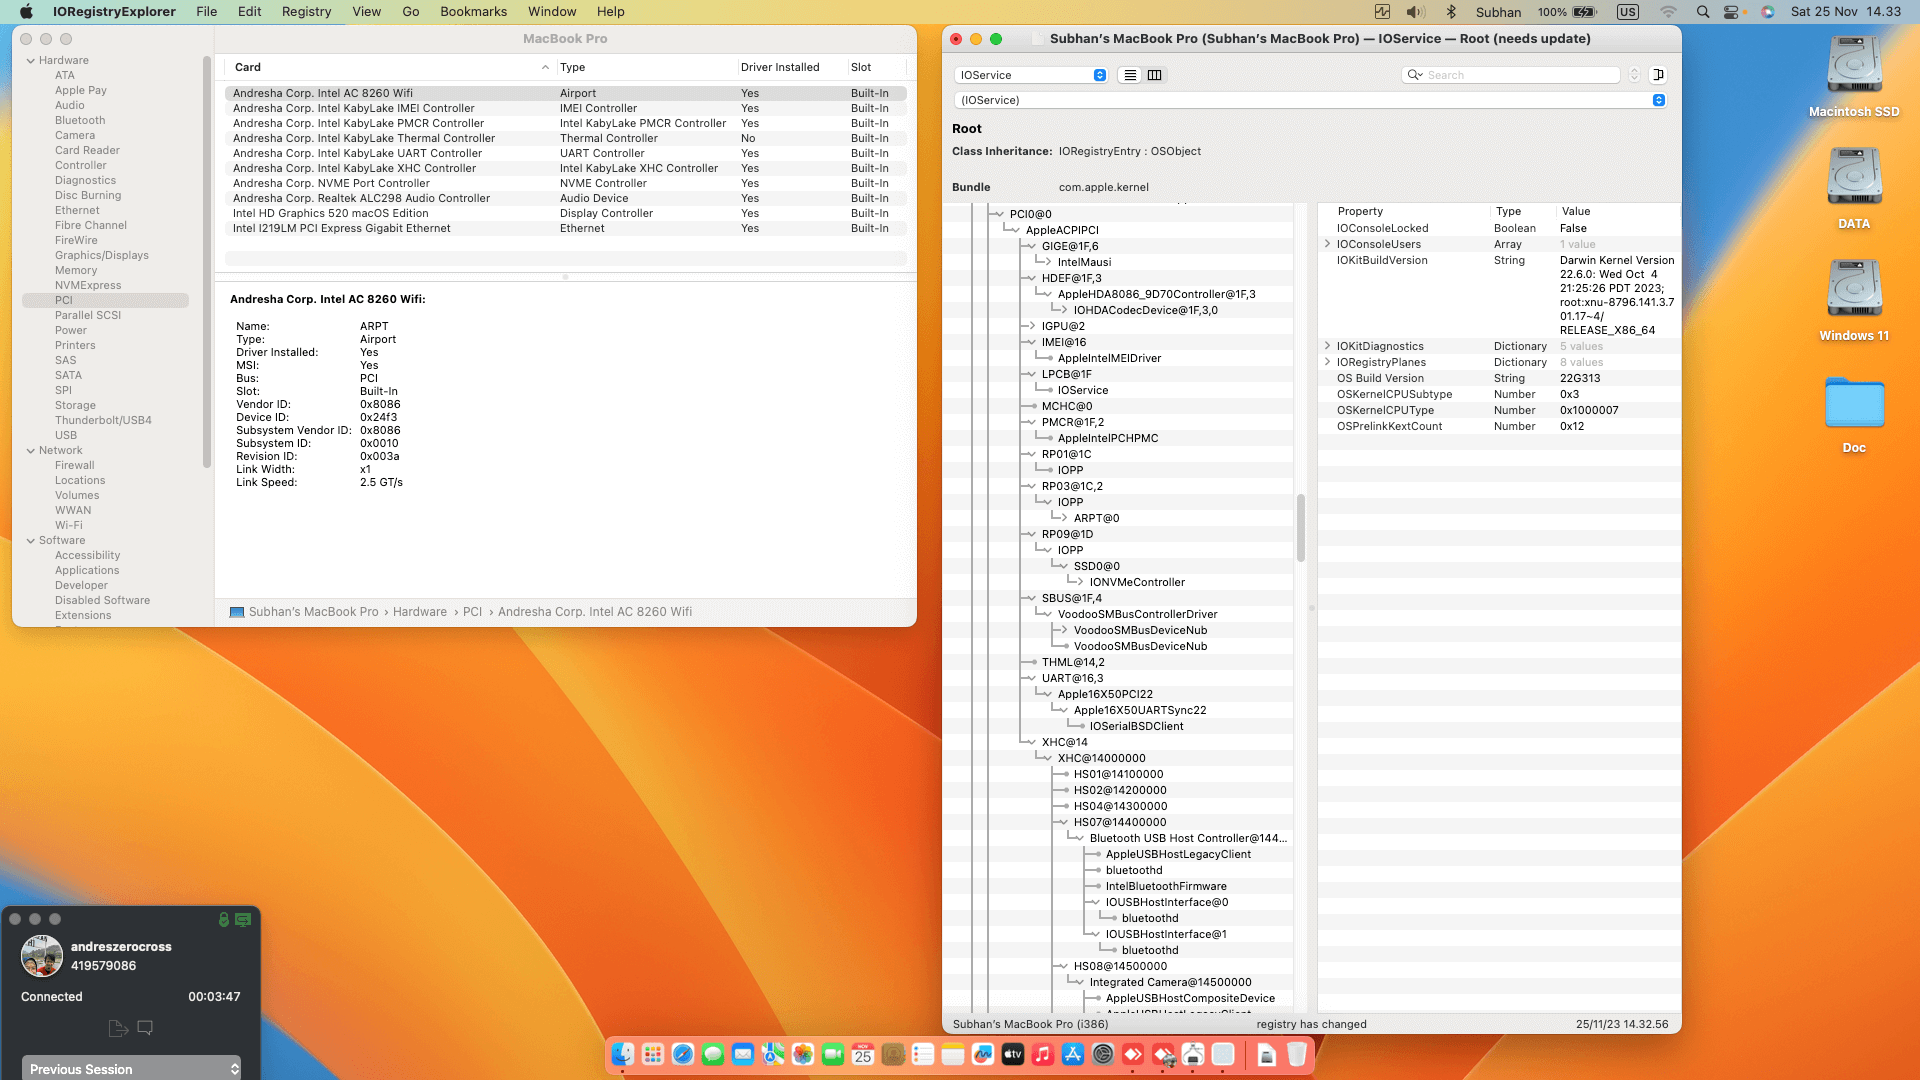Viewport: 1920px width, 1080px height.
Task: Click the System Information sidebar scrollbar
Action: (207, 262)
